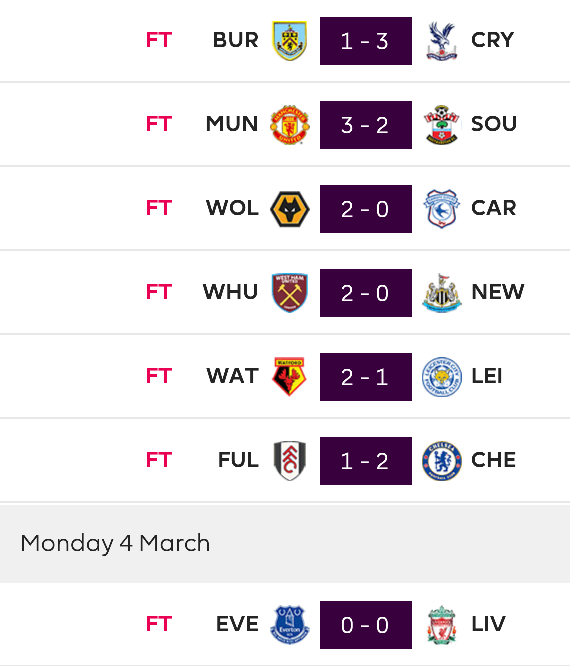Select the Manchester United badge
The image size is (570, 666).
[290, 125]
